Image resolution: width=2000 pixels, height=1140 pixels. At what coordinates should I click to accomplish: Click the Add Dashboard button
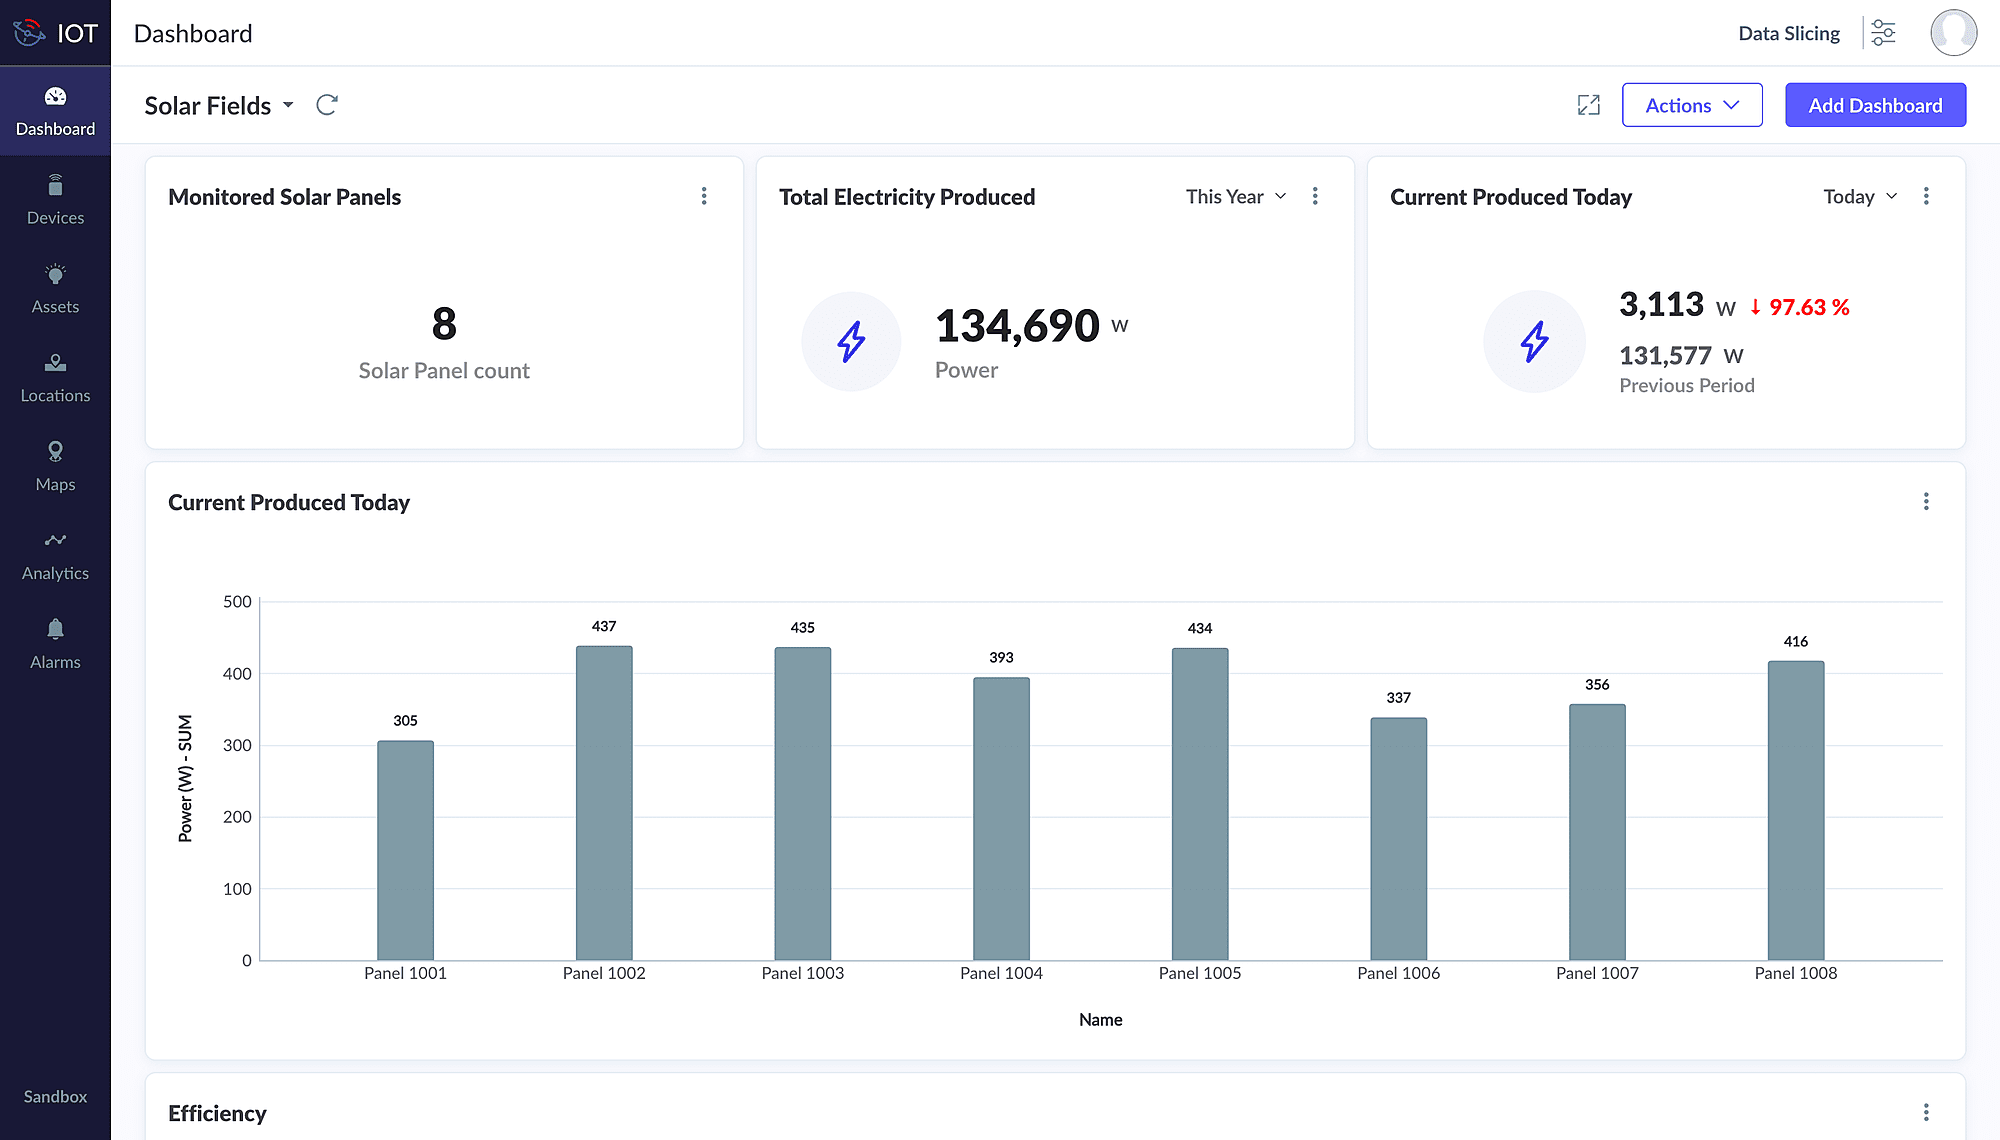(1875, 105)
